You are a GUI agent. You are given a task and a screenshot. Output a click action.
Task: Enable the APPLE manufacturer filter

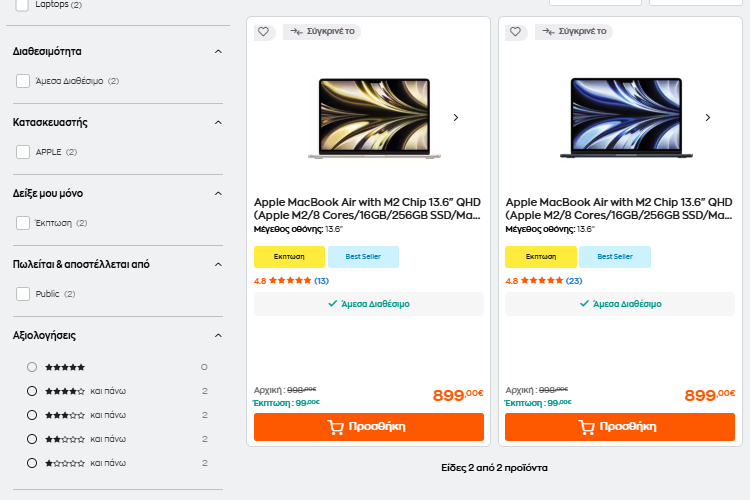pos(23,152)
